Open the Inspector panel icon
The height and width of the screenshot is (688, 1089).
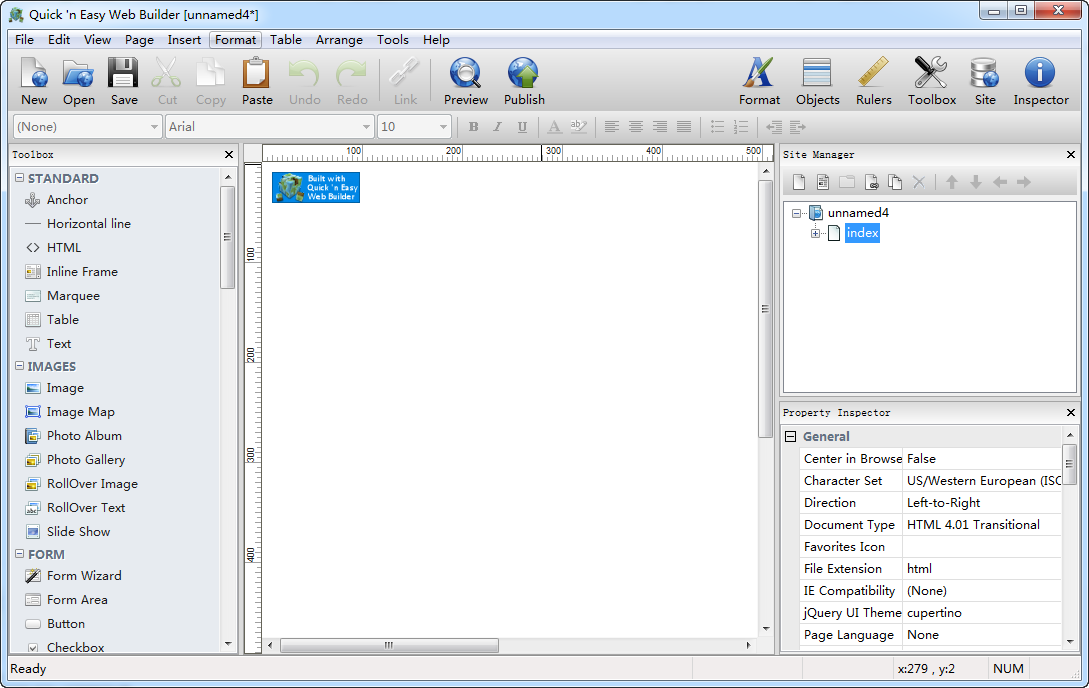(x=1040, y=81)
